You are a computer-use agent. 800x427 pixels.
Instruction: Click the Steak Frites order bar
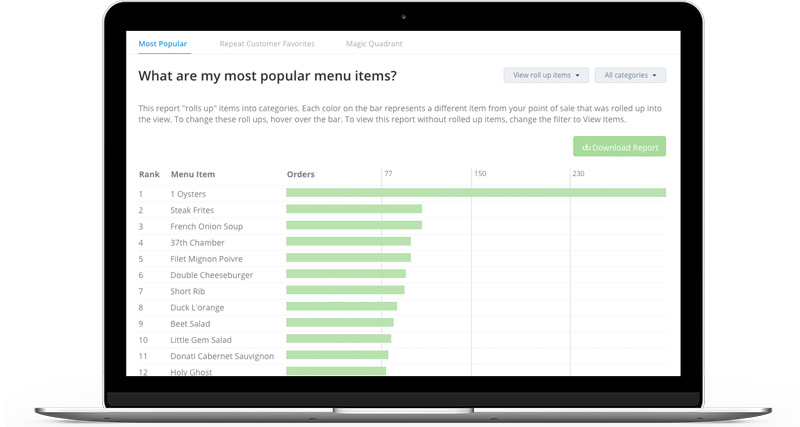pyautogui.click(x=354, y=209)
